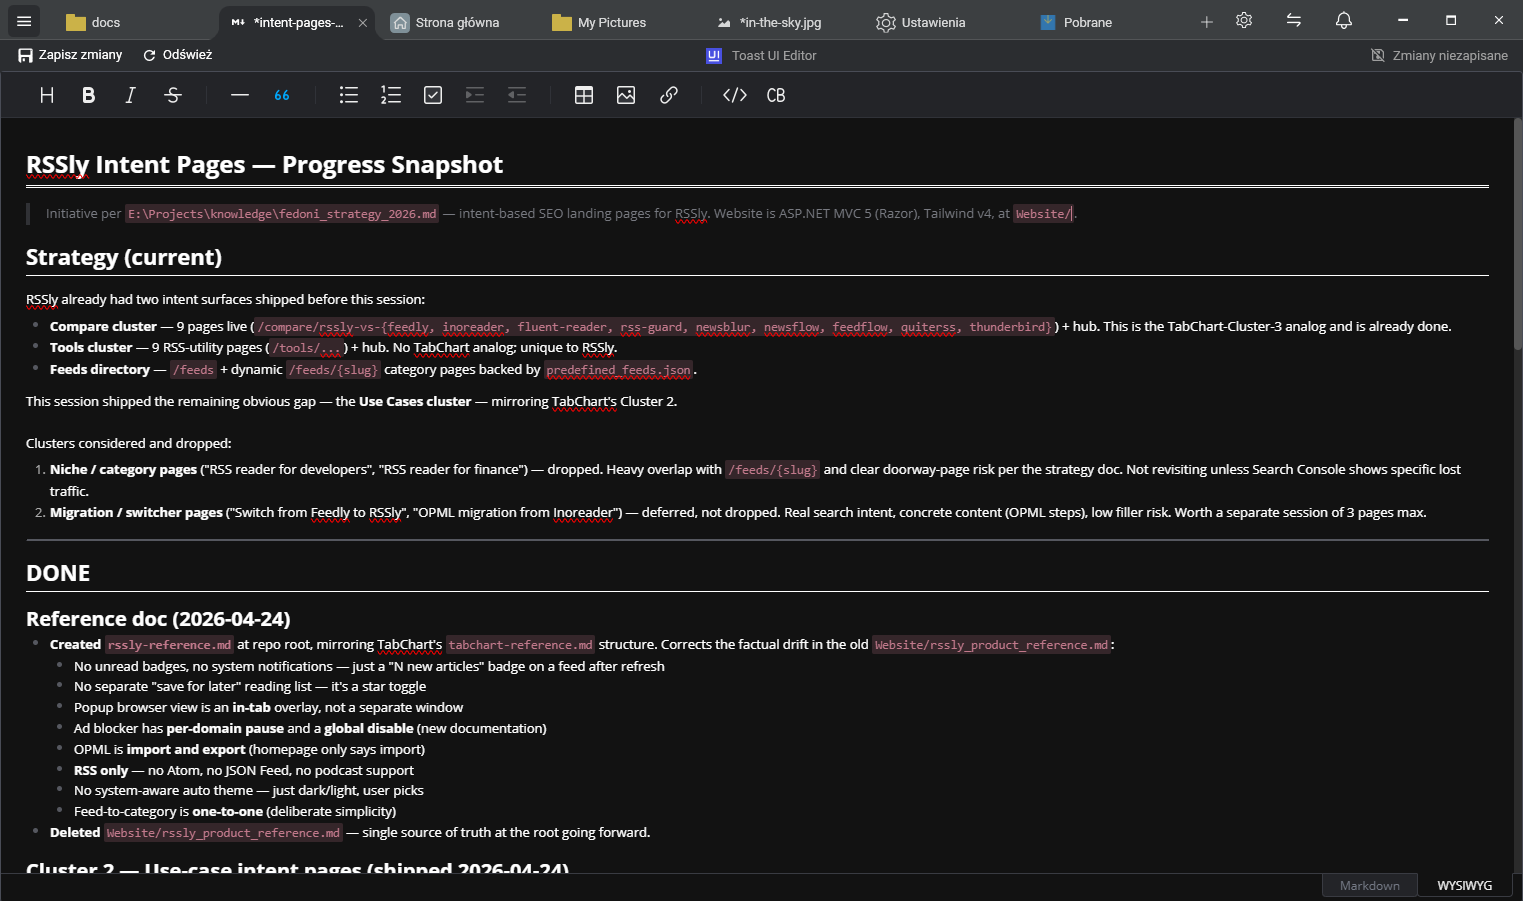Open the notifications bell
The image size is (1523, 901).
pos(1344,20)
